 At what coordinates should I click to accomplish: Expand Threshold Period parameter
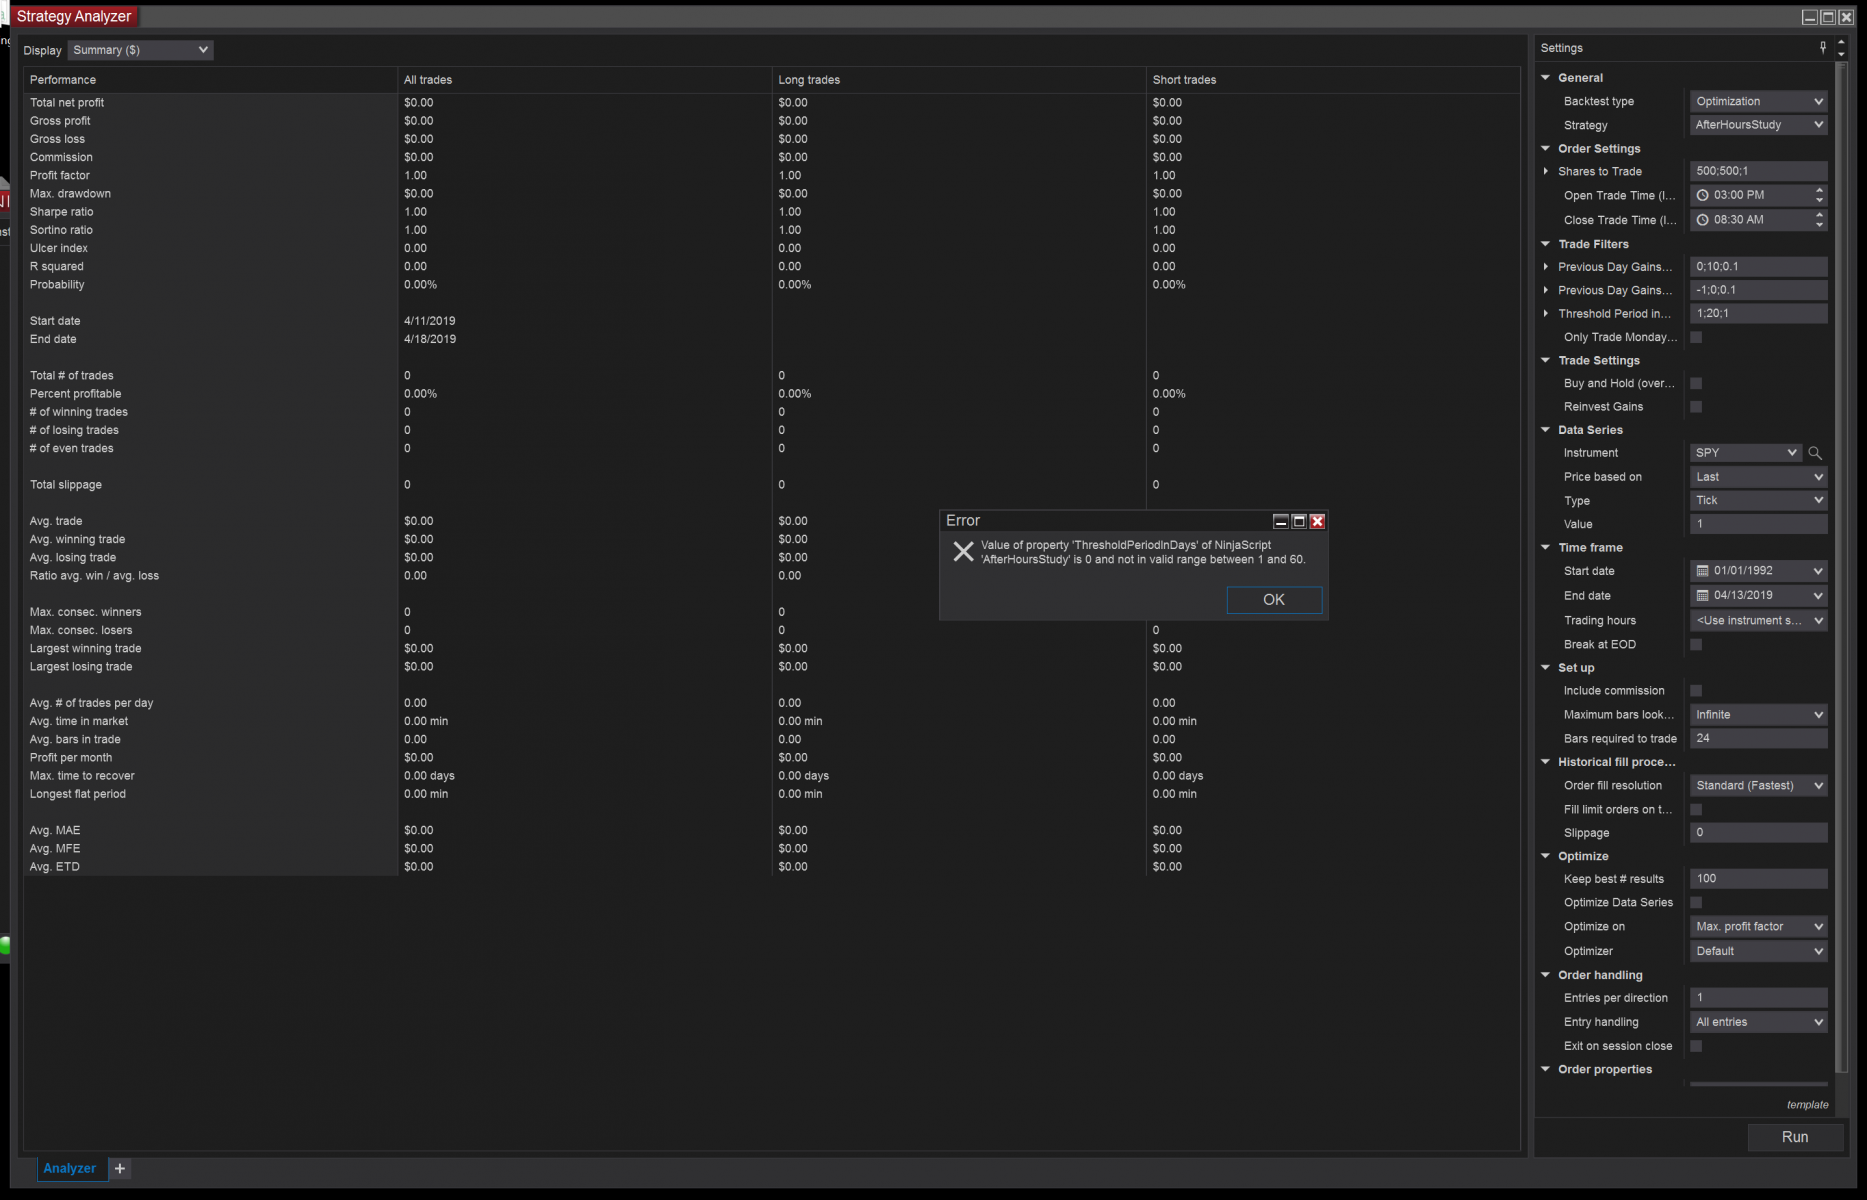[1546, 313]
